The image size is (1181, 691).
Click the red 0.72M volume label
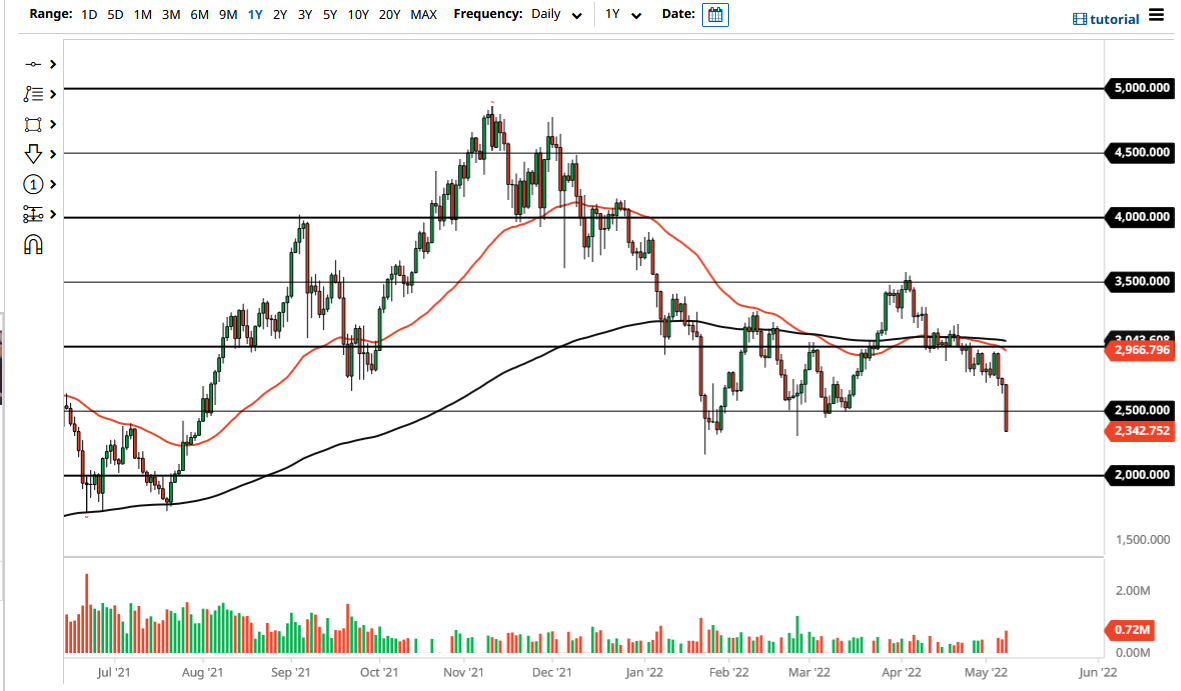[1131, 629]
